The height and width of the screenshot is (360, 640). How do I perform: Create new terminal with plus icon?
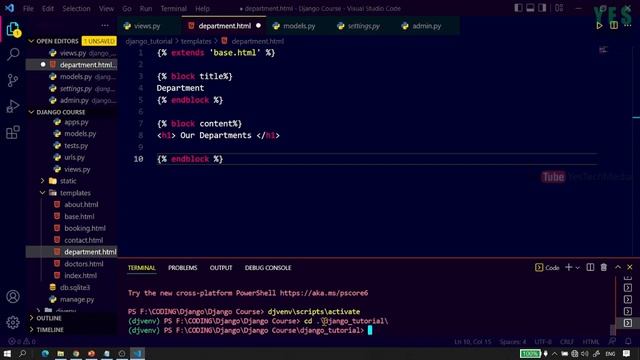tap(568, 267)
